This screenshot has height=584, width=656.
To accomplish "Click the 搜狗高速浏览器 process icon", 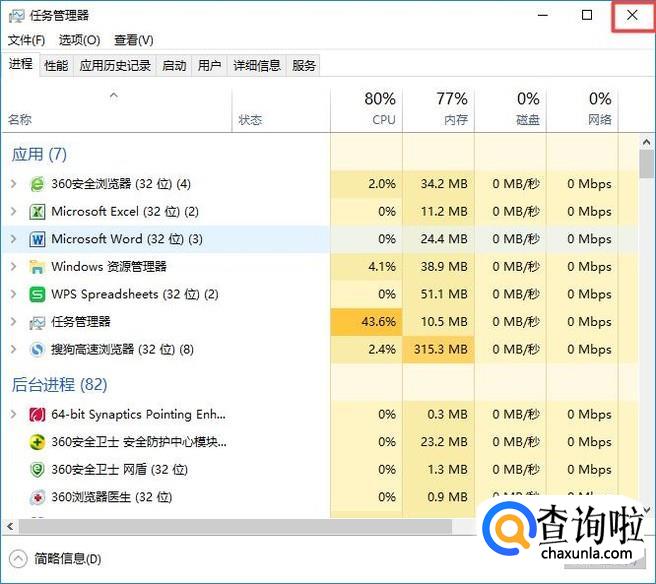I will point(37,350).
